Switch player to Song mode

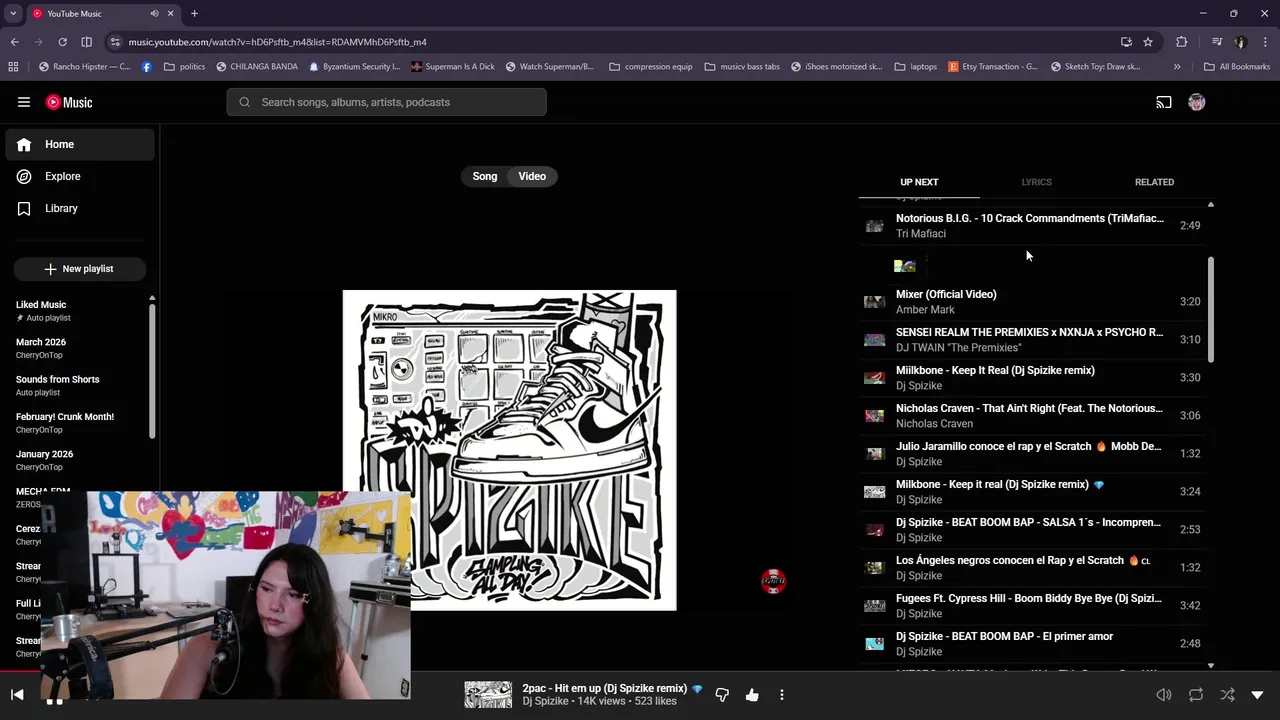pyautogui.click(x=485, y=176)
